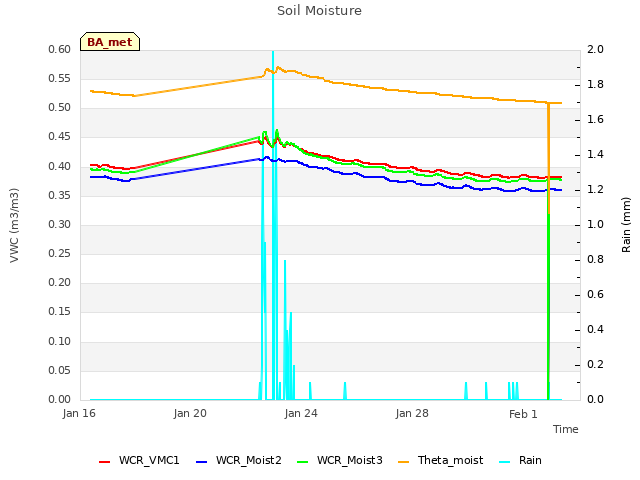Click the Time axis title

(566, 429)
